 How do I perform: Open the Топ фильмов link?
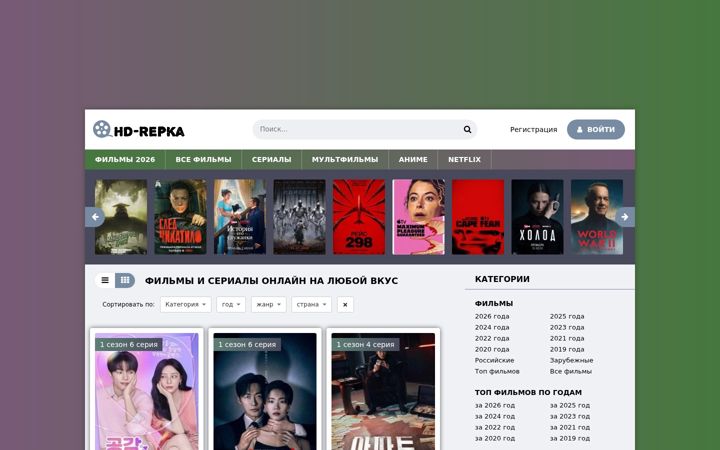click(497, 371)
